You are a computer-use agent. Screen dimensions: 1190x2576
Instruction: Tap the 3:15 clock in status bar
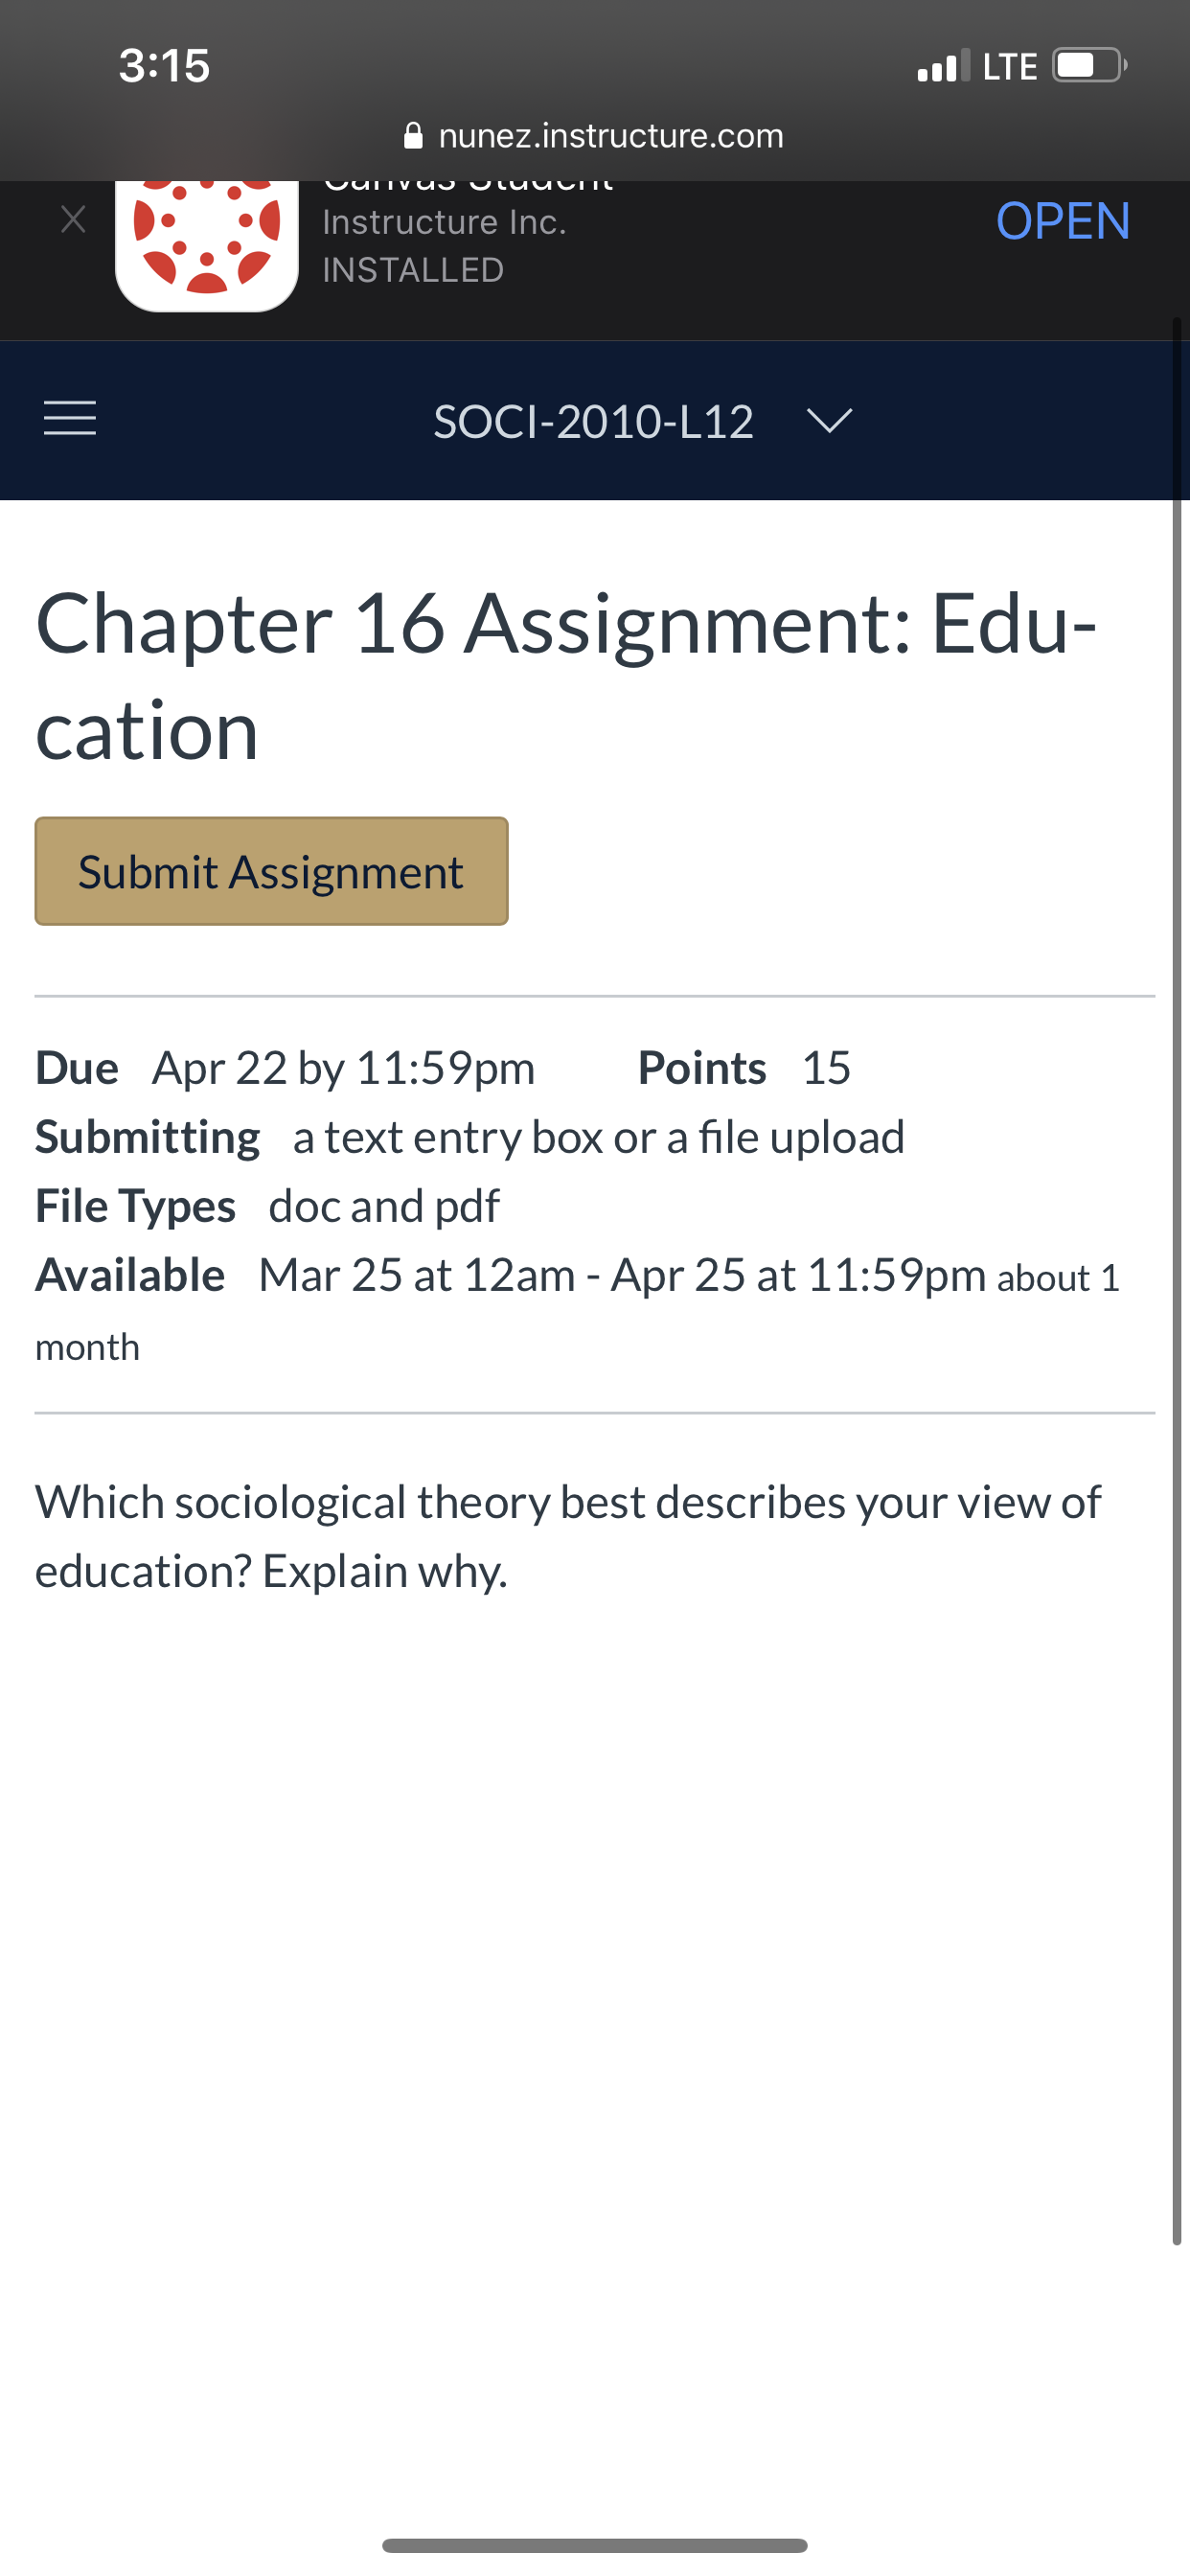[x=165, y=66]
